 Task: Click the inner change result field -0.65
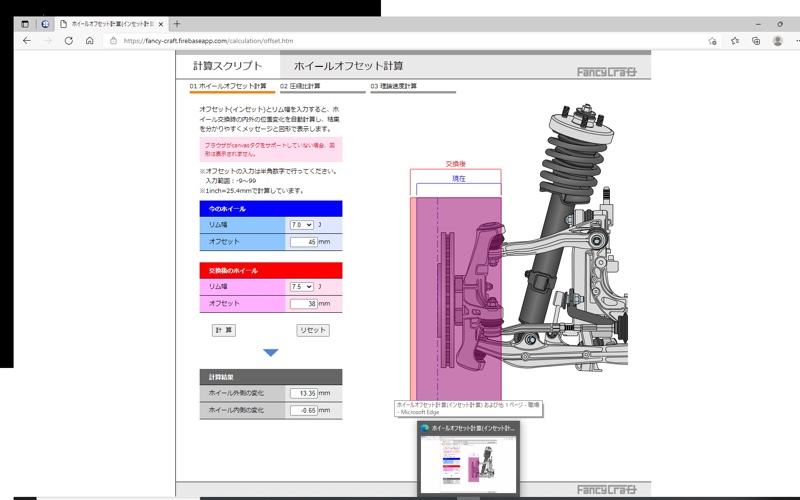[x=304, y=410]
